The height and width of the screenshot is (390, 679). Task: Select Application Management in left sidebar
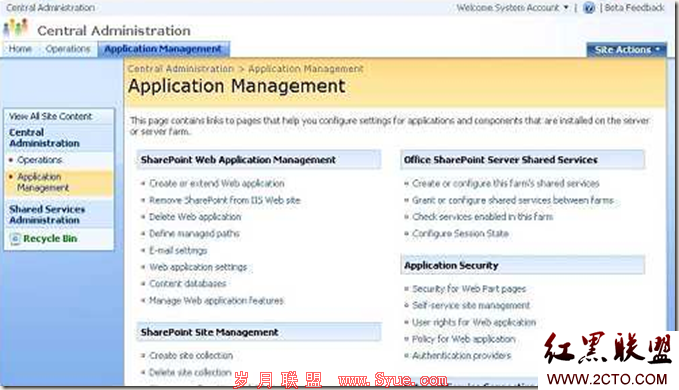point(43,182)
